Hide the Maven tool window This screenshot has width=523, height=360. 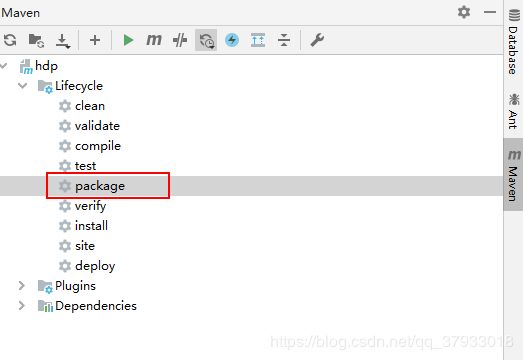click(490, 12)
